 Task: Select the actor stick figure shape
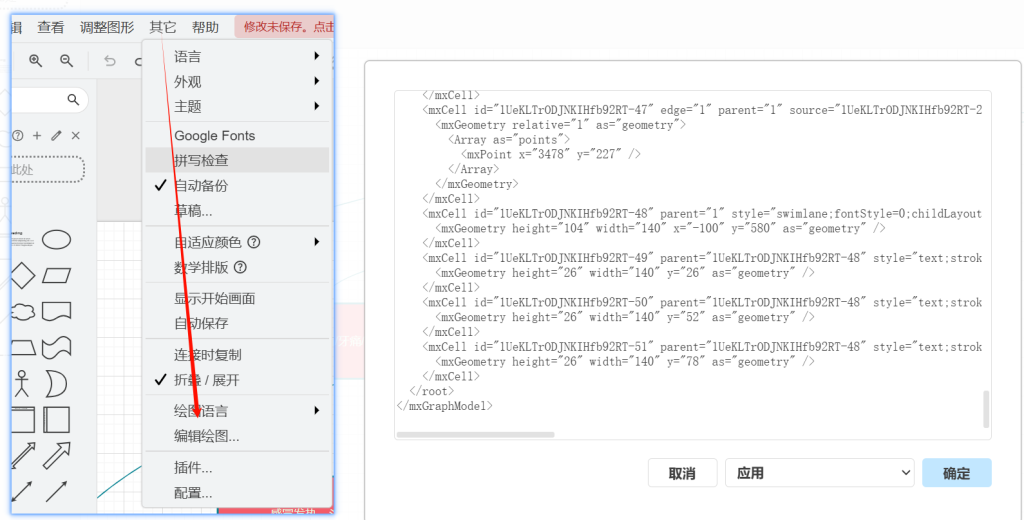(x=21, y=383)
